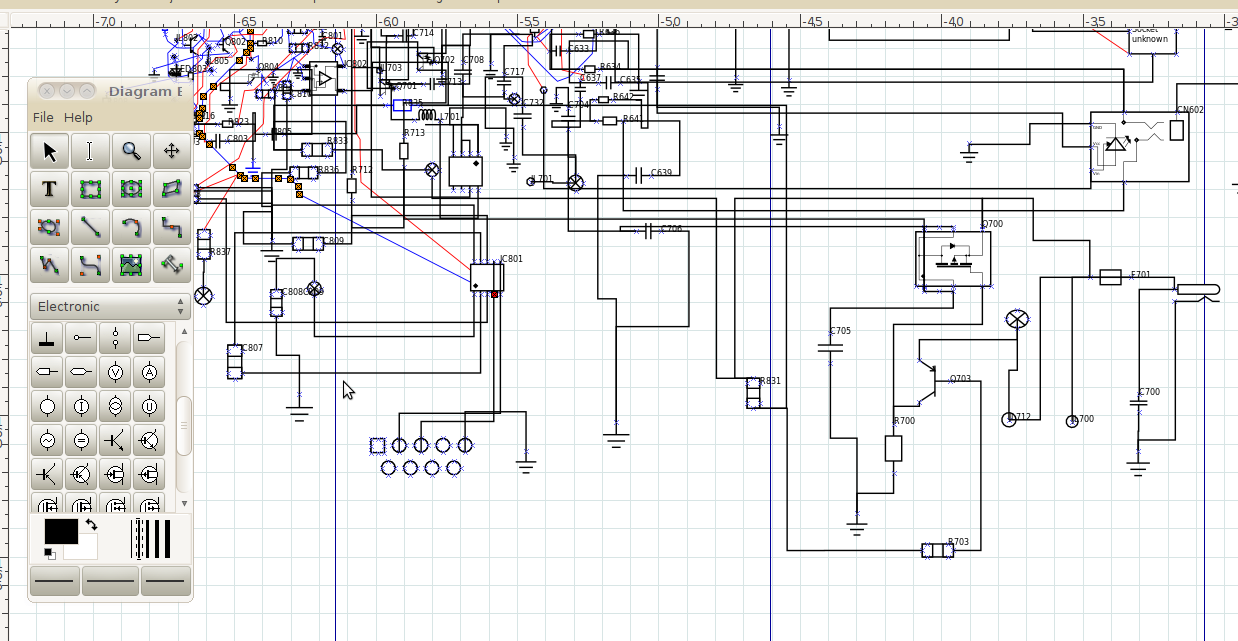
Task: Set the thinnest line width
Action: [x=131, y=538]
